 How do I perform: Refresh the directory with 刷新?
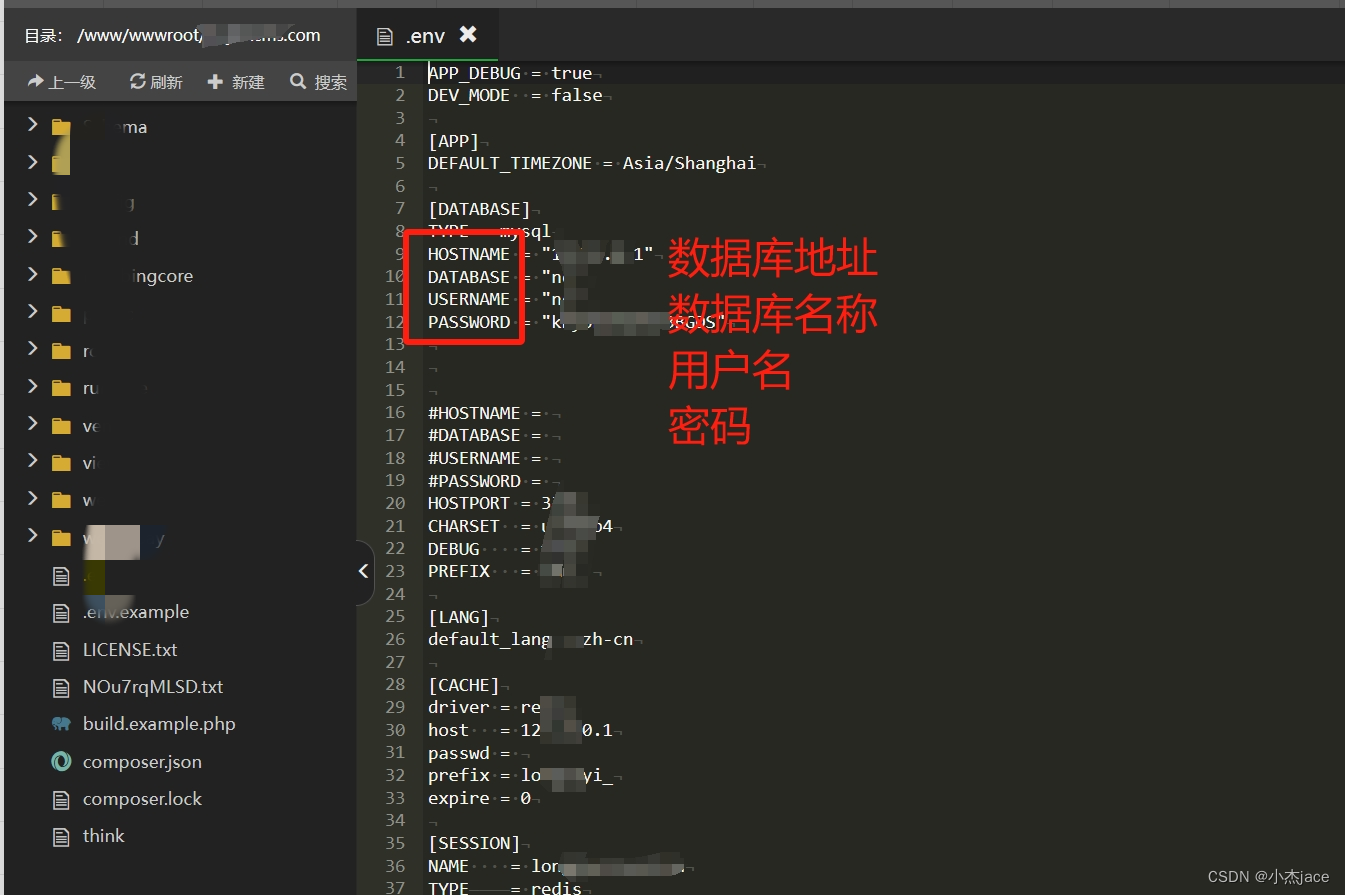pyautogui.click(x=156, y=82)
